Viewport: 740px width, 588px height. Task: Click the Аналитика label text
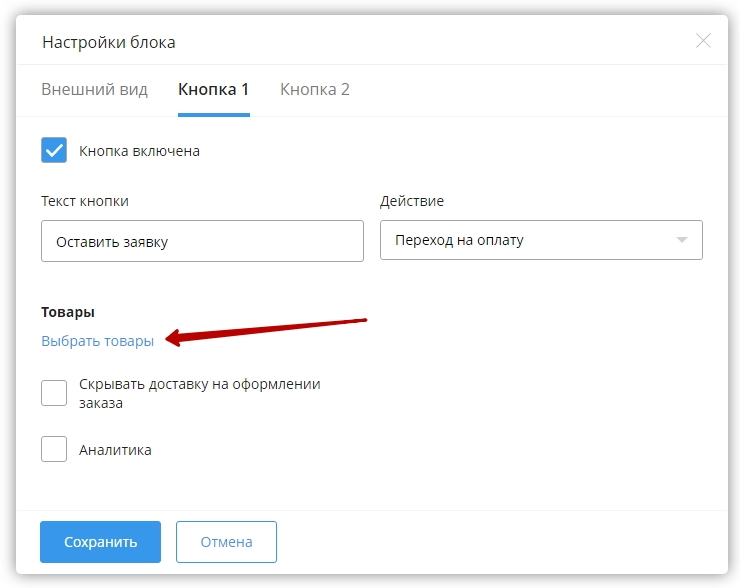point(115,450)
